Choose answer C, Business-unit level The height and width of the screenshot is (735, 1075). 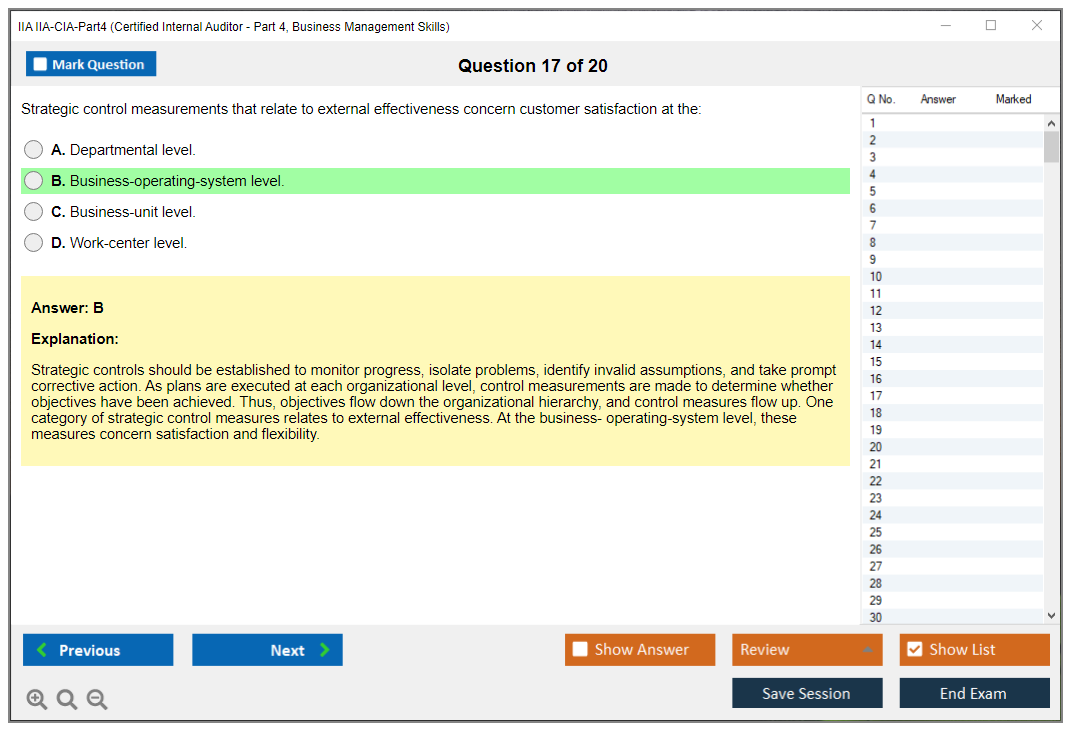pos(34,212)
